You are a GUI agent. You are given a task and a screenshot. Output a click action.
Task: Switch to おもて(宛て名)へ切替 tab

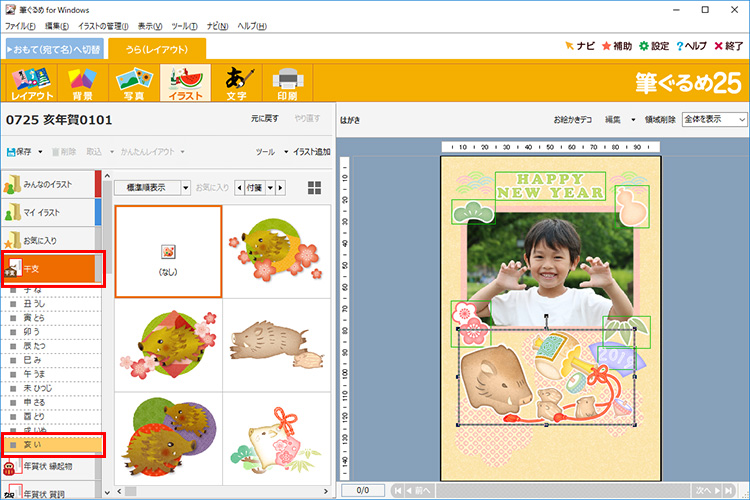pos(53,49)
